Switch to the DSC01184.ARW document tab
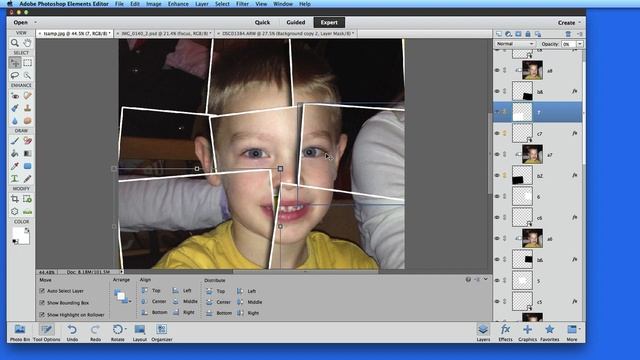Screen dimensions: 640x360 [x=286, y=33]
